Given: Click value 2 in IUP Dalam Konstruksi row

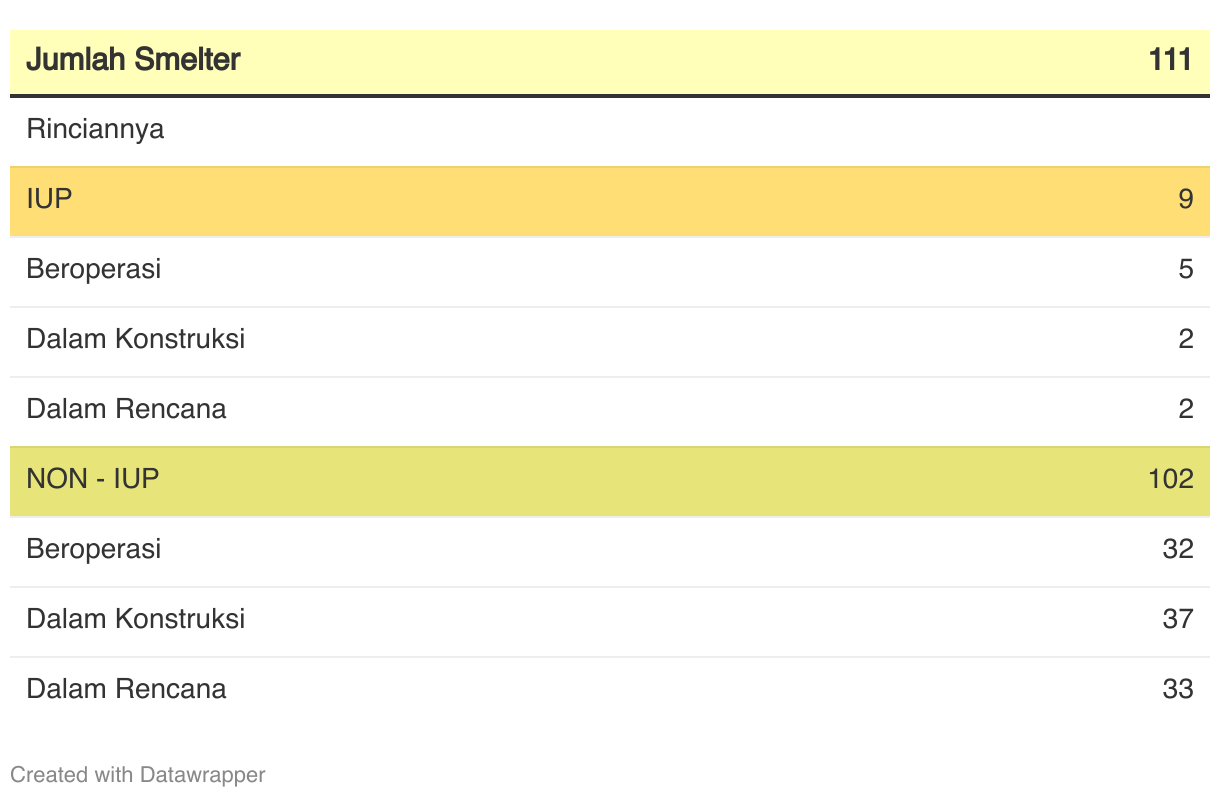Looking at the screenshot, I should (1185, 339).
